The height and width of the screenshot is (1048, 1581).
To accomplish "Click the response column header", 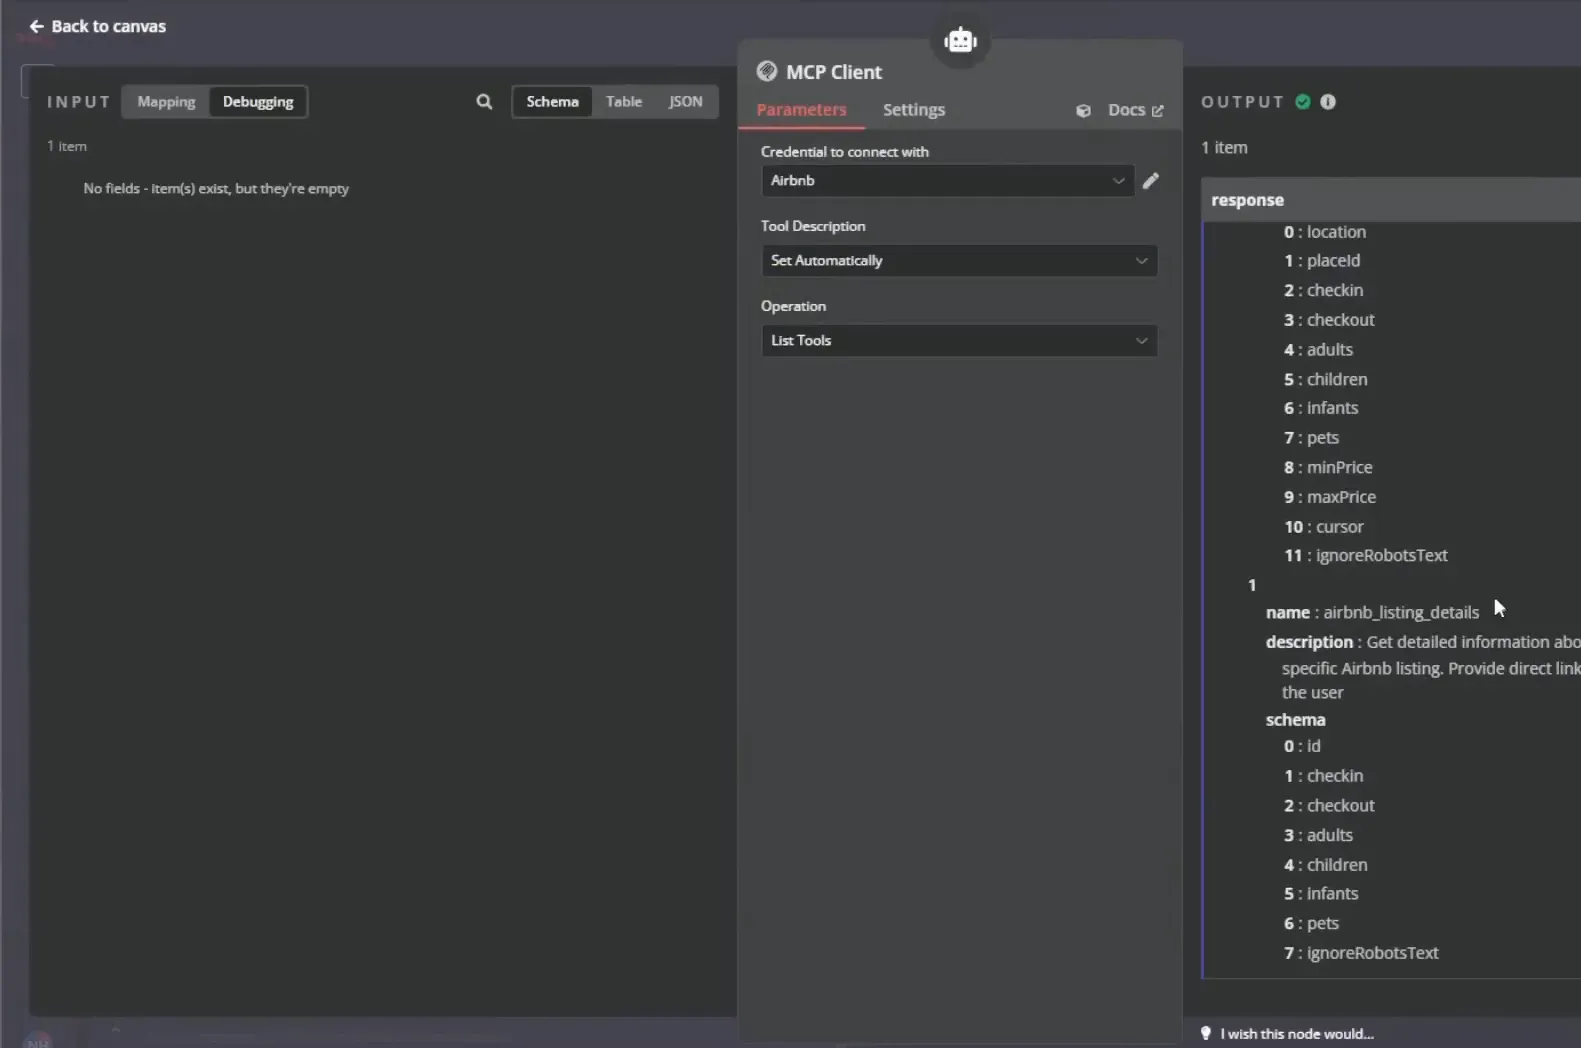I will pos(1391,200).
